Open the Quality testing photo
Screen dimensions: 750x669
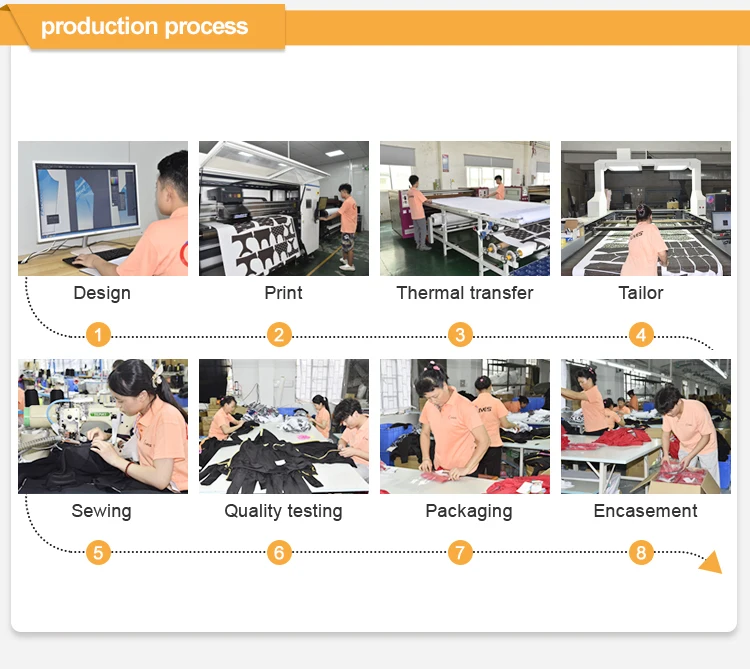pos(284,427)
